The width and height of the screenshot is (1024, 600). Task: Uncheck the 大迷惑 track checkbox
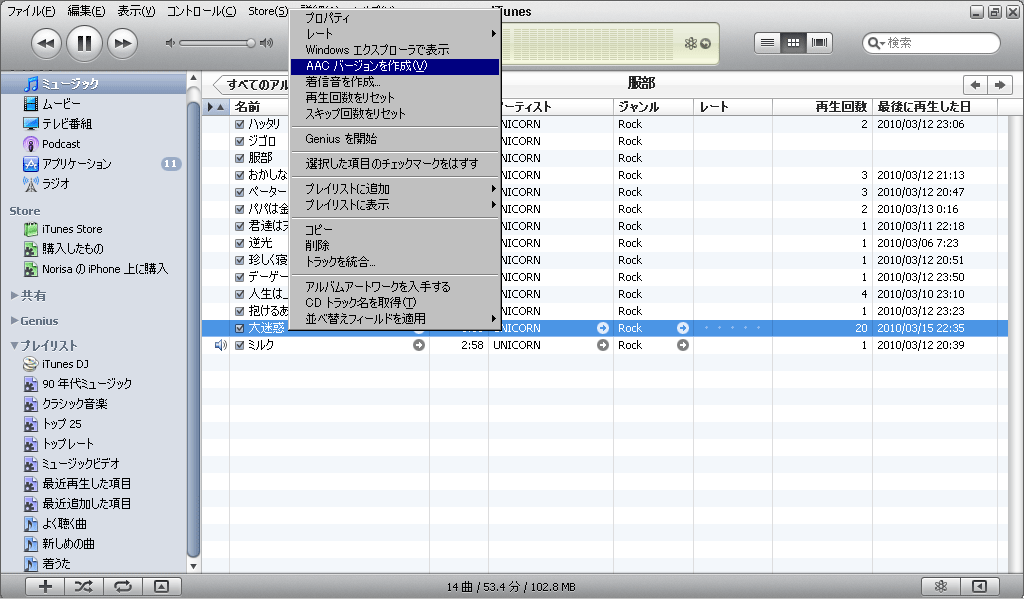click(x=240, y=328)
